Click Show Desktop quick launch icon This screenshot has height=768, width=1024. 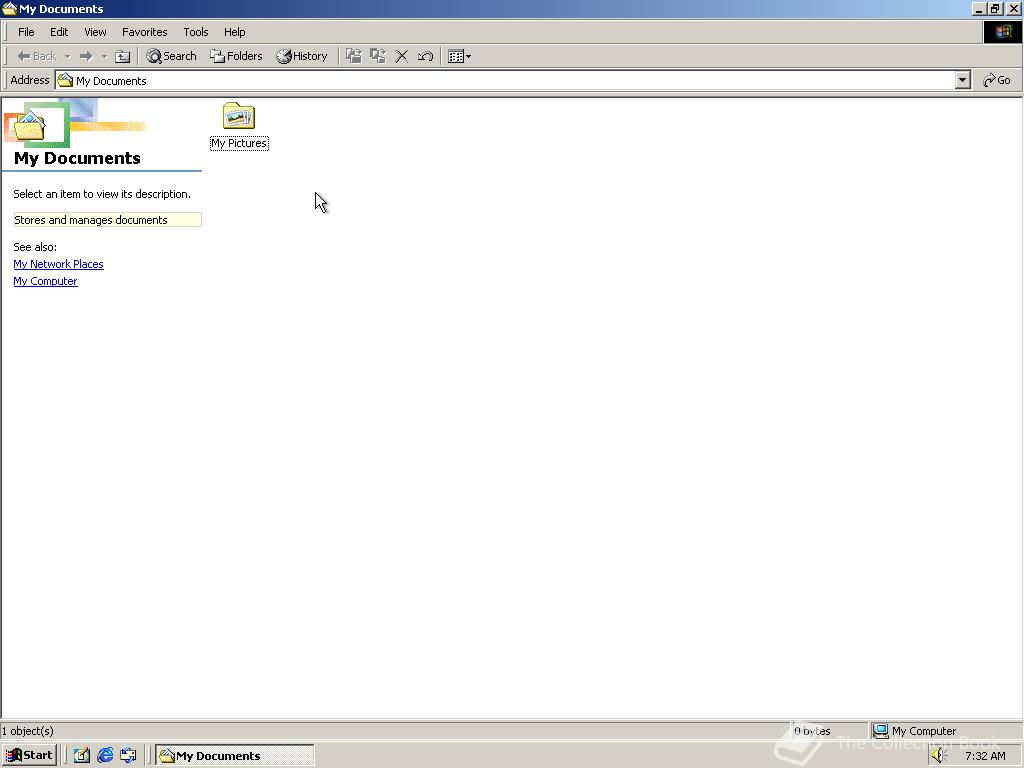pos(81,756)
